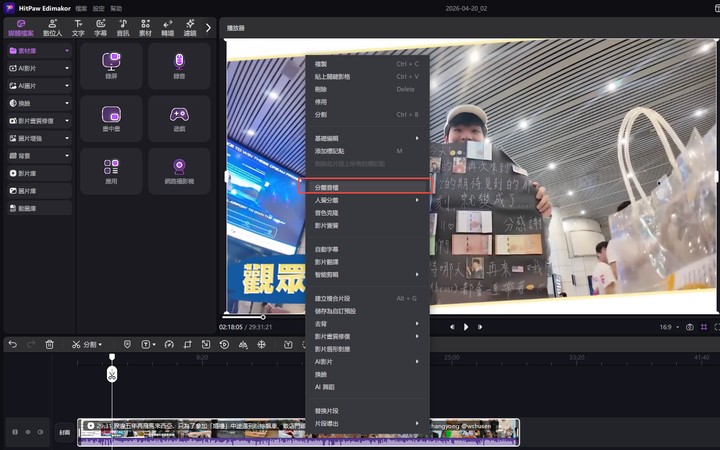Viewport: 720px width, 450px height.
Task: Open the 設定 settings menu
Action: pyautogui.click(x=98, y=8)
